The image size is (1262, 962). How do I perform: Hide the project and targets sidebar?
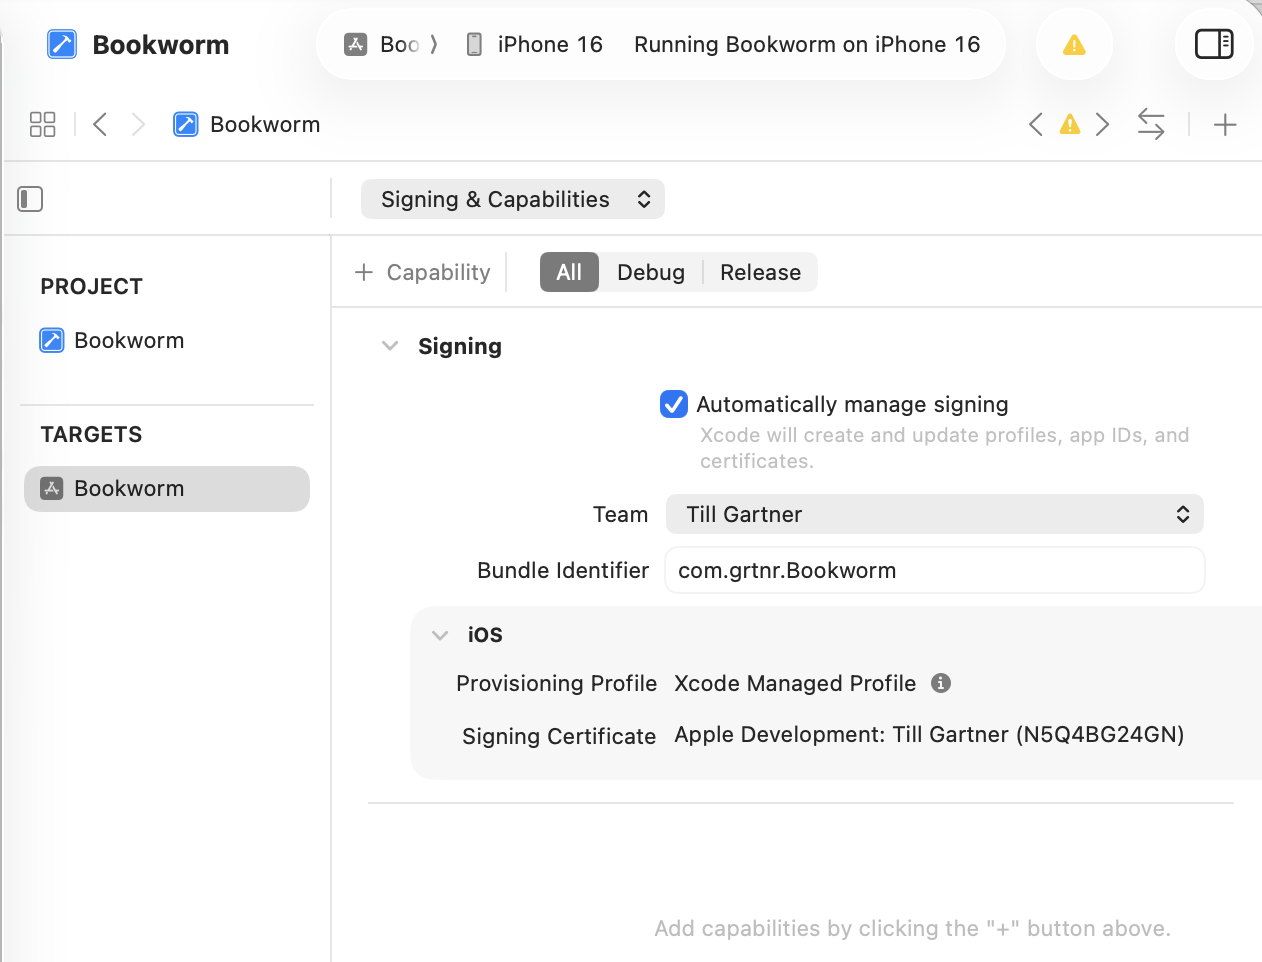coord(30,199)
